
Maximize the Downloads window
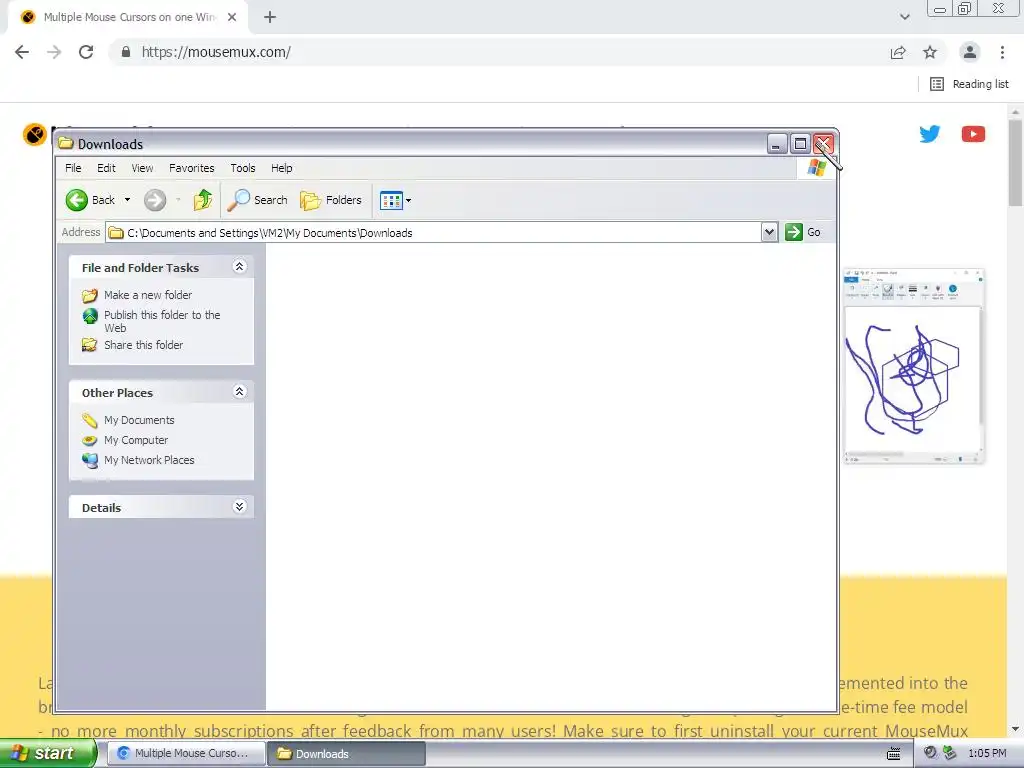click(x=800, y=144)
